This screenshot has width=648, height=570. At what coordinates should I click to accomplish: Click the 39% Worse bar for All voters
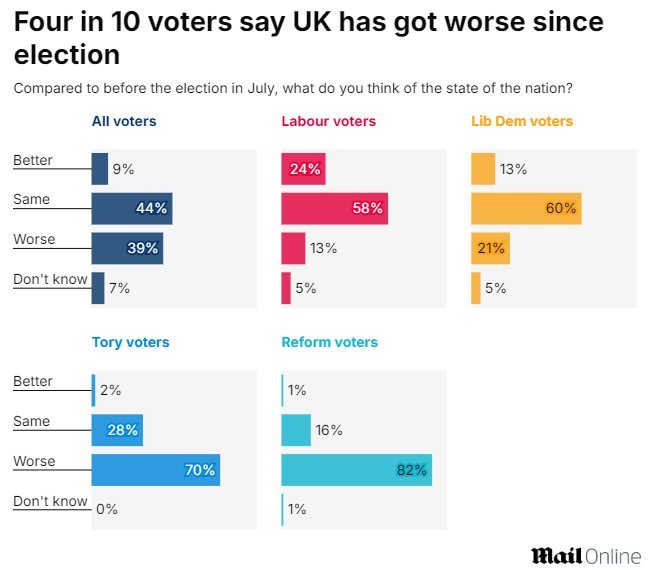(127, 248)
